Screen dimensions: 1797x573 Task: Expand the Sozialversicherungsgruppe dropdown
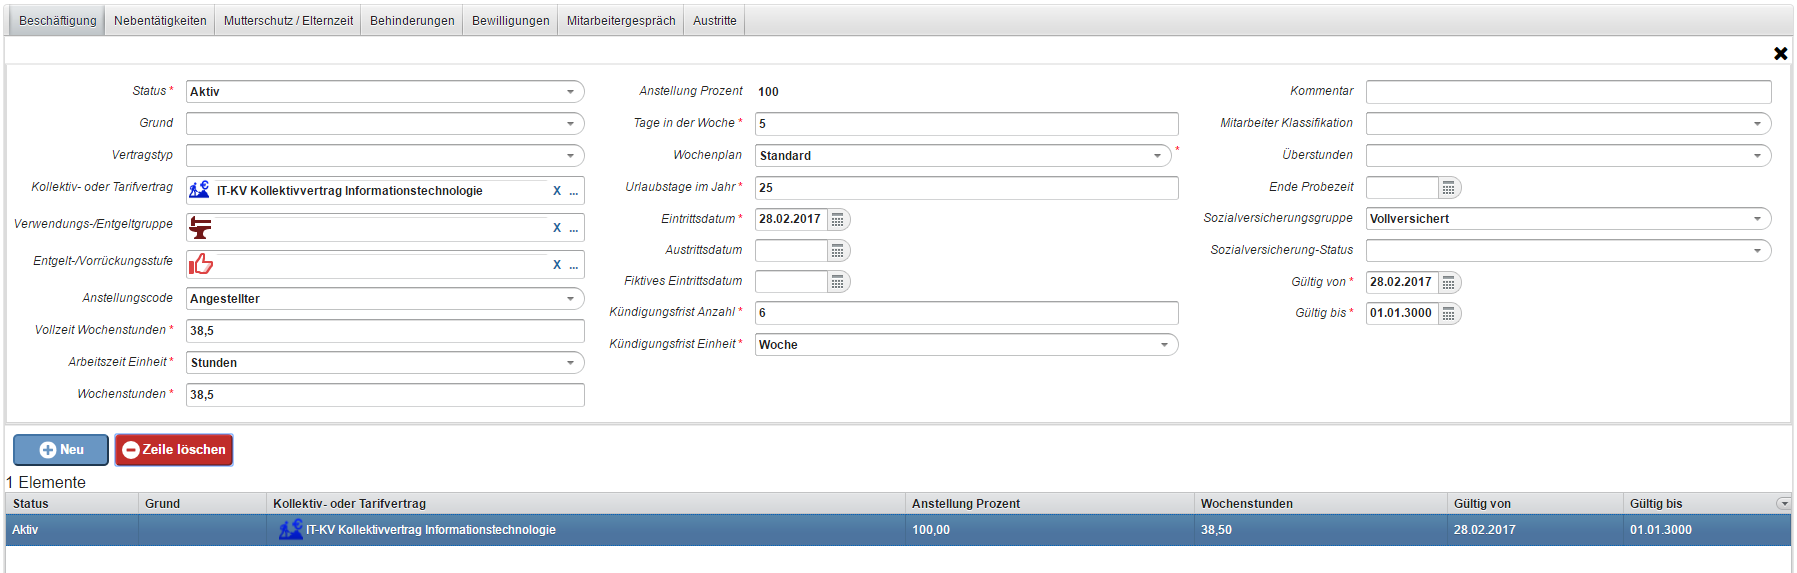tap(1757, 219)
